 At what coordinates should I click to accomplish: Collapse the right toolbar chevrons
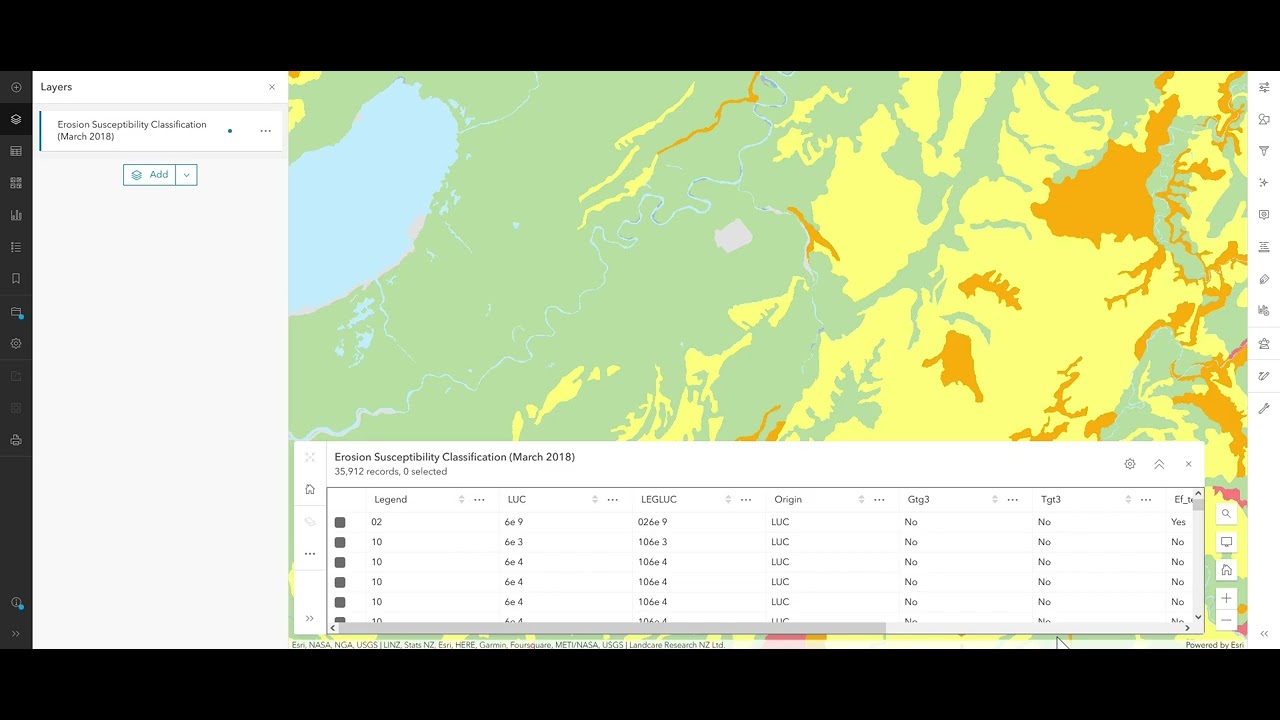tap(1264, 633)
